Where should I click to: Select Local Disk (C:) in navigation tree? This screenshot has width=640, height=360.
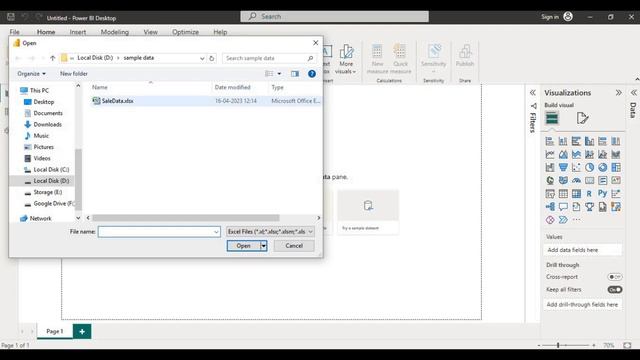coord(51,169)
